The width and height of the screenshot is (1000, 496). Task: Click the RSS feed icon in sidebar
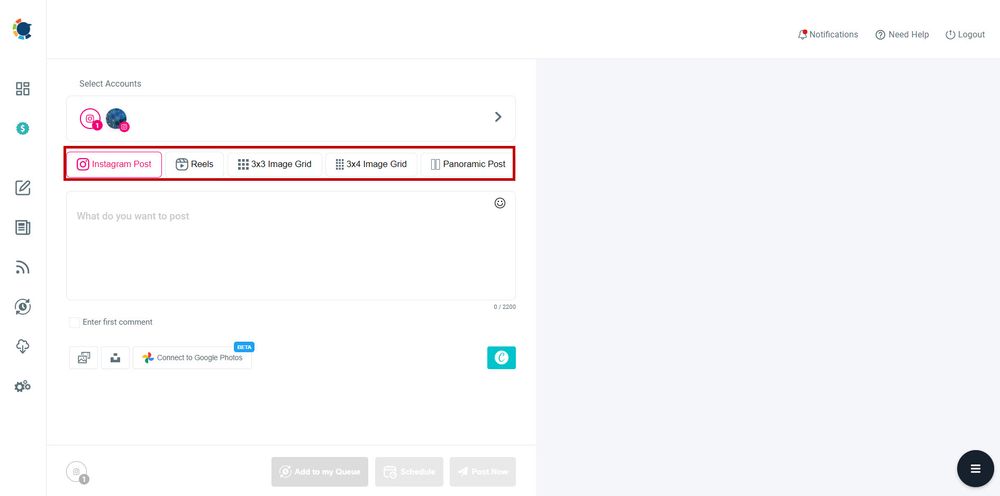point(22,267)
